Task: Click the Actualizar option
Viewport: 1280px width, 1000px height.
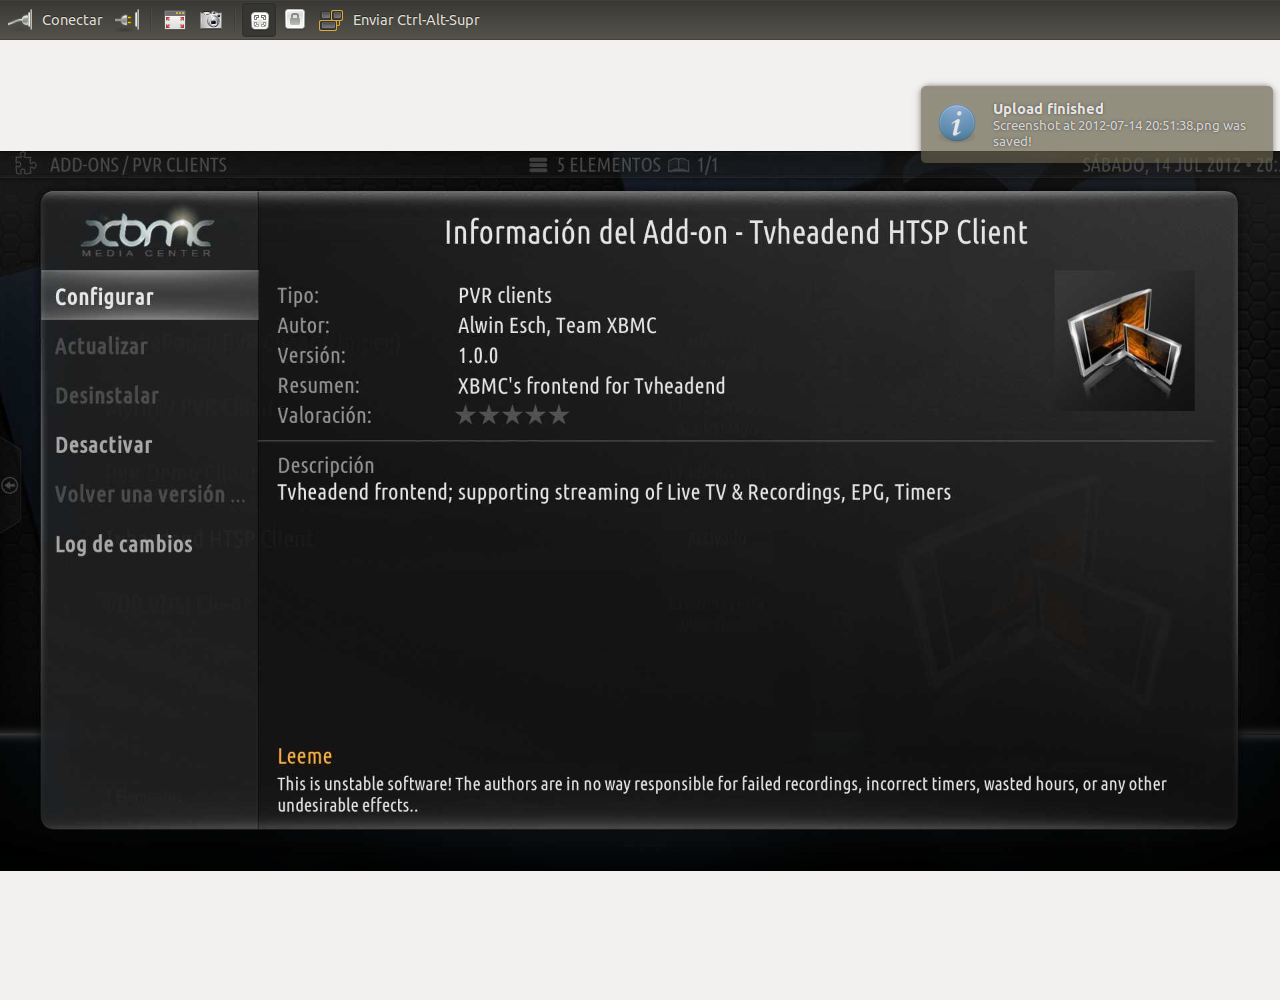Action: pyautogui.click(x=150, y=346)
